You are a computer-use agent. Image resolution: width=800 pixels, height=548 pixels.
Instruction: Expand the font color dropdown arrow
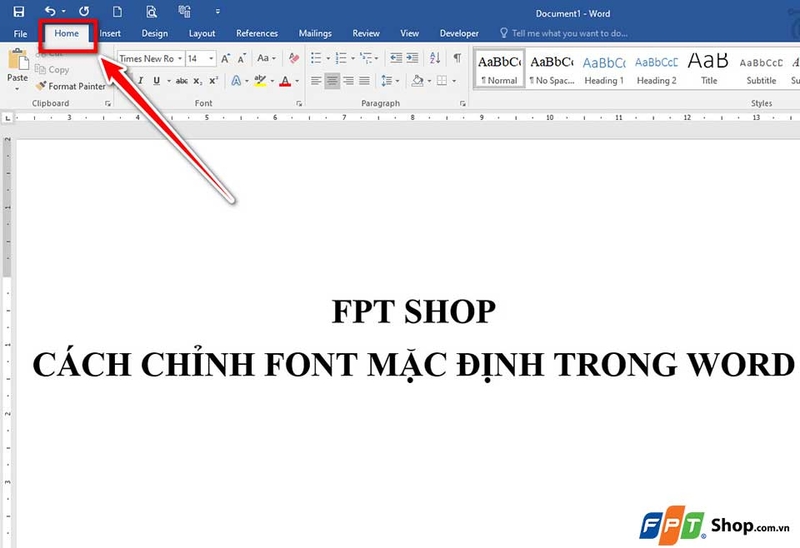[x=297, y=81]
